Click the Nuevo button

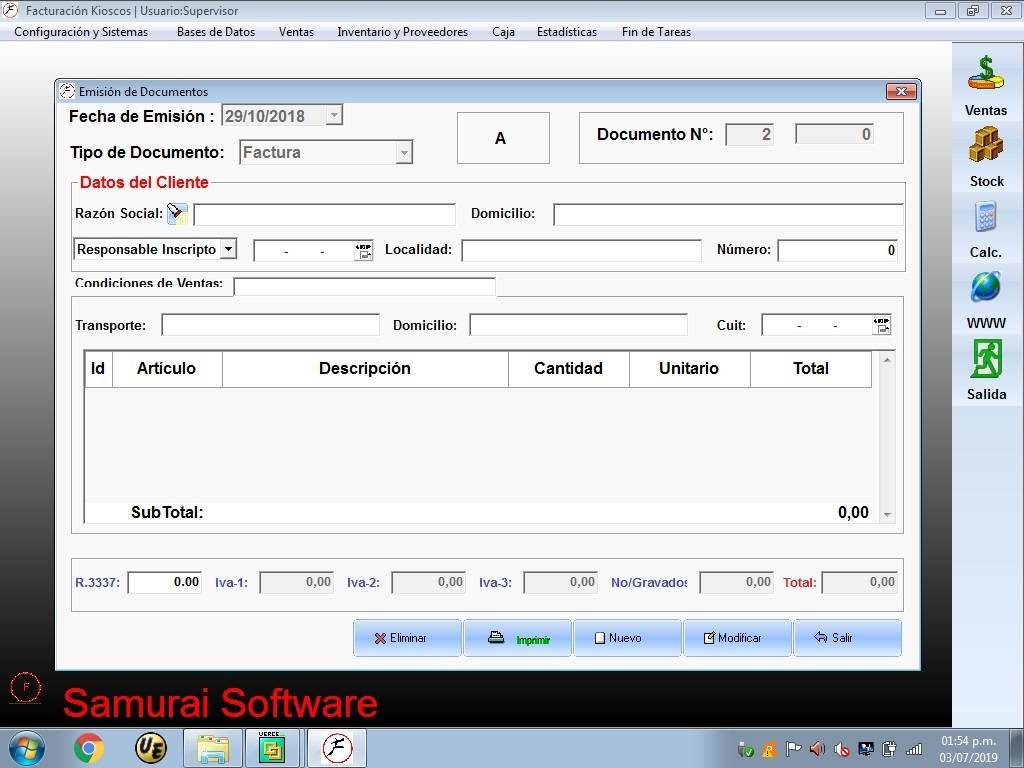(x=627, y=638)
